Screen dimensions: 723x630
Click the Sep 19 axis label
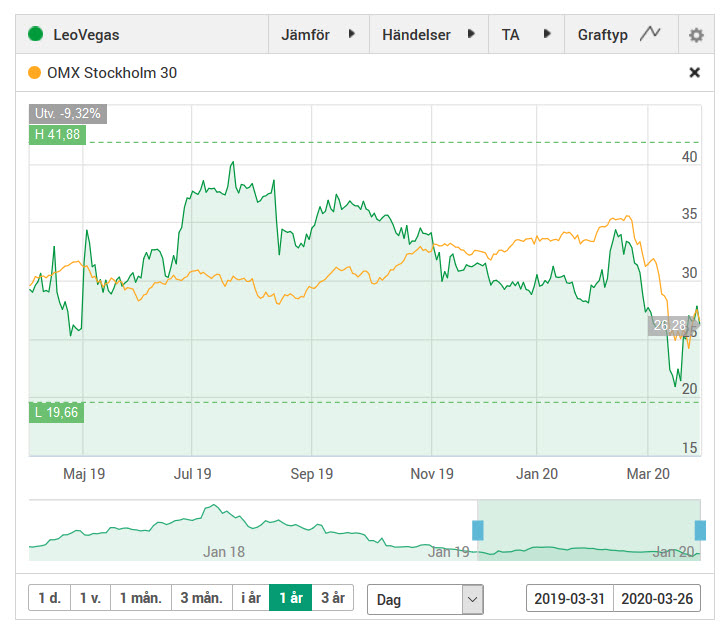[312, 474]
